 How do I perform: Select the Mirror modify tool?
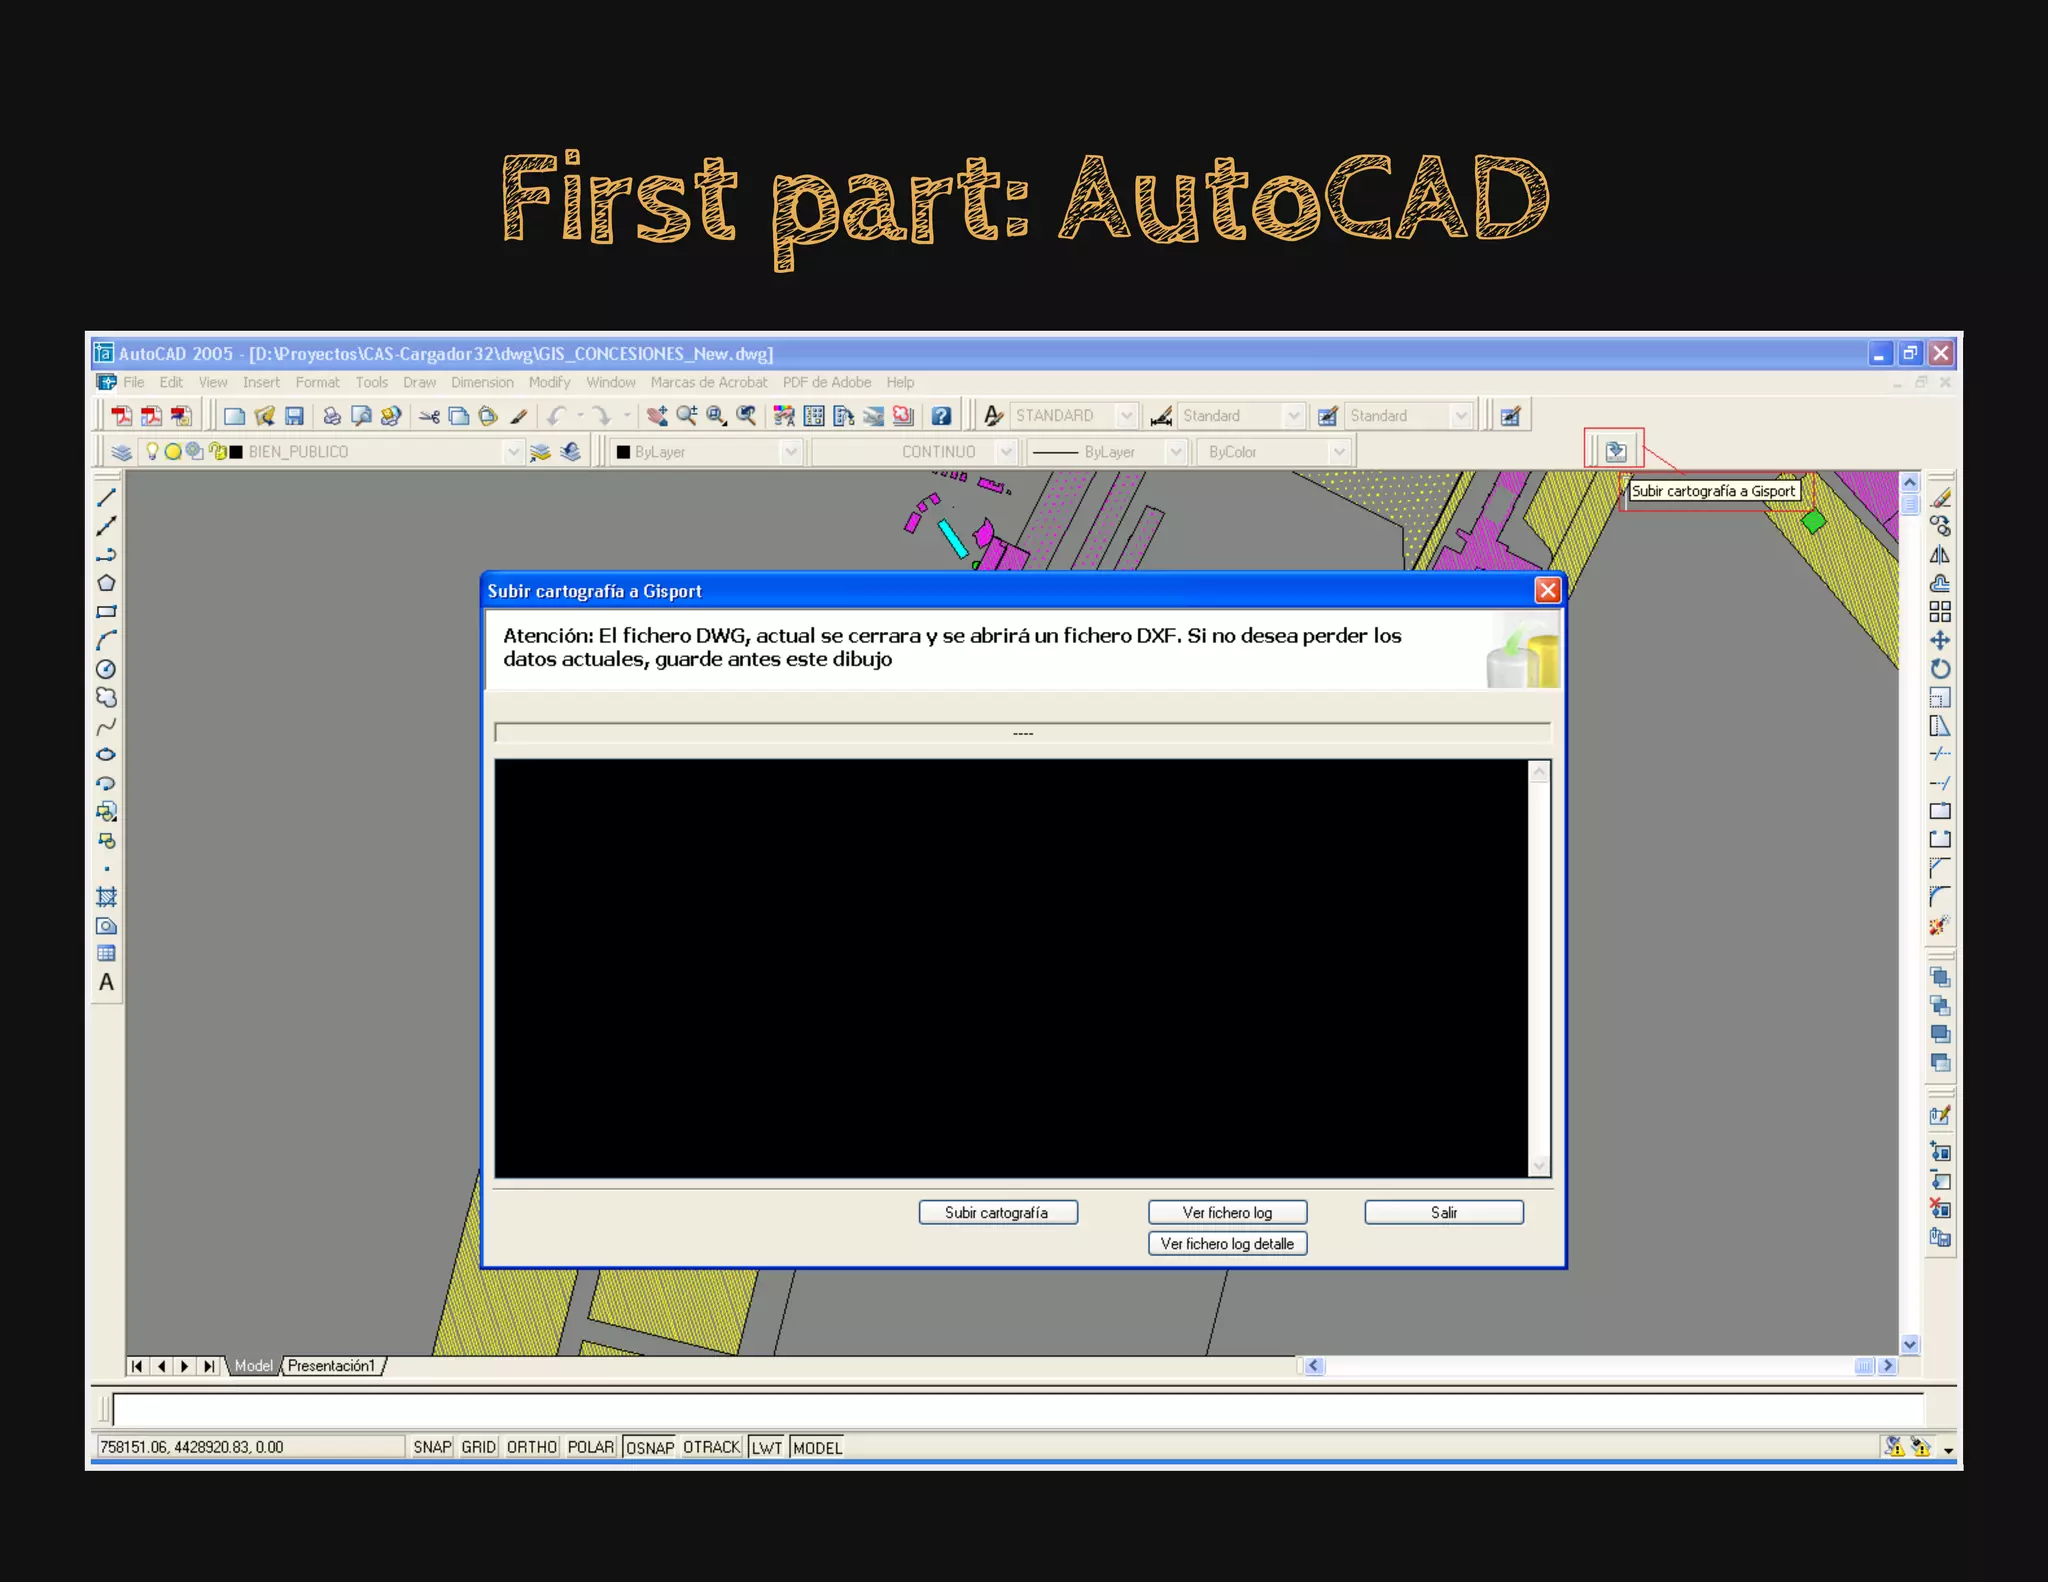[1940, 554]
